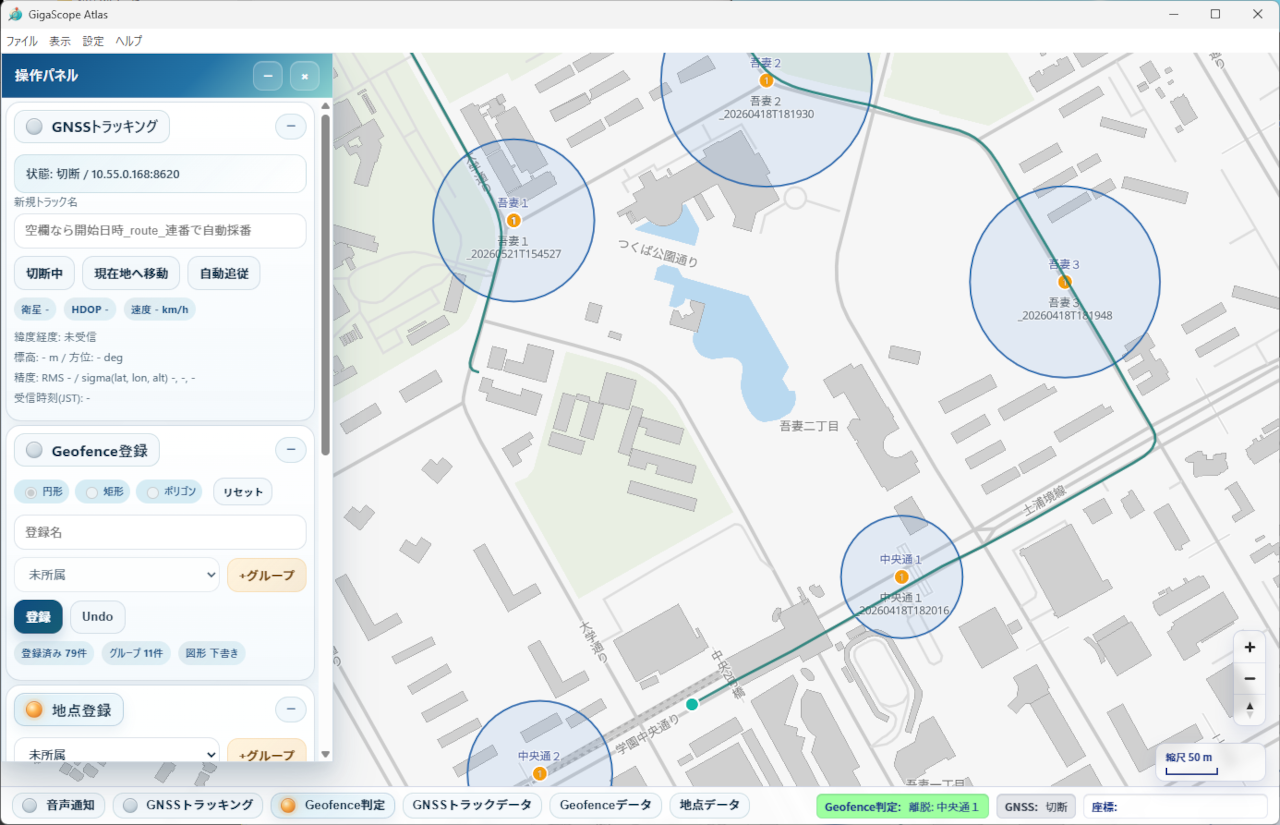The image size is (1280, 825).
Task: Open the ヘルプ menu
Action: tap(129, 41)
